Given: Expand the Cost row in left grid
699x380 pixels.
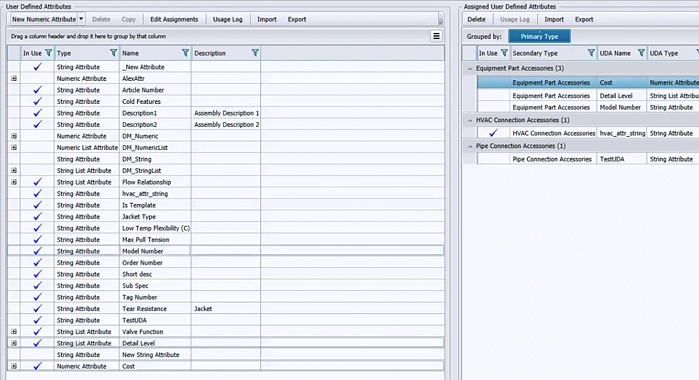Looking at the screenshot, I should [14, 366].
